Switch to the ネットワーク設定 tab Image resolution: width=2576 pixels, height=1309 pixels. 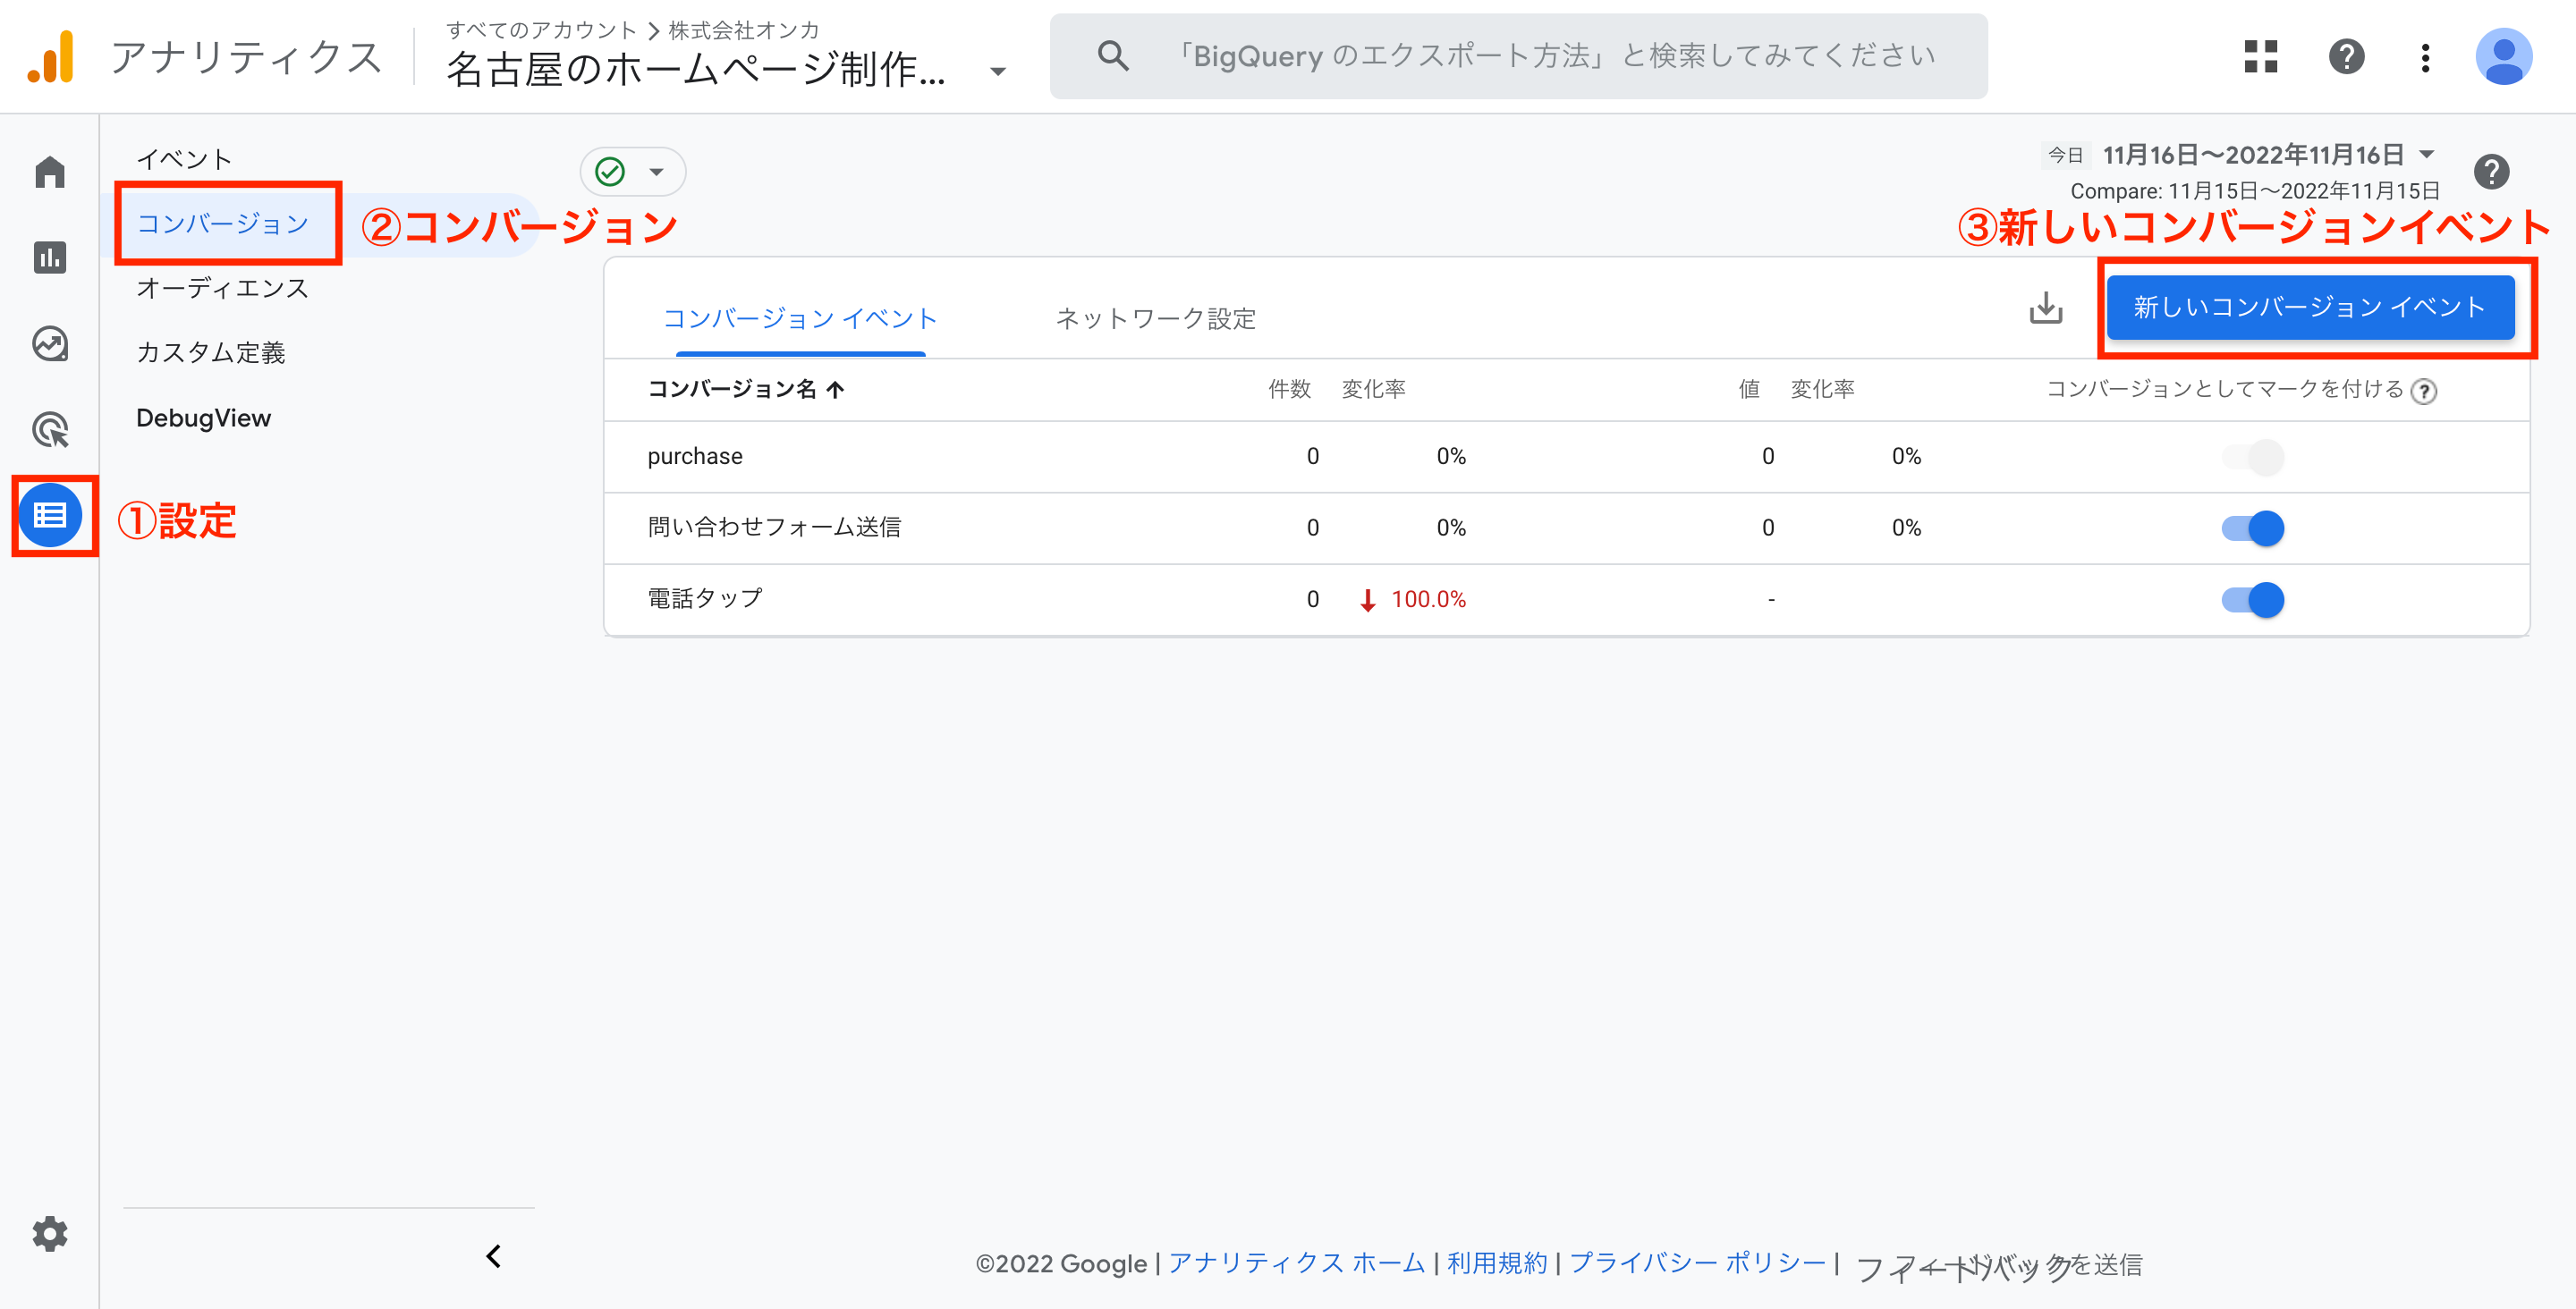click(1156, 318)
